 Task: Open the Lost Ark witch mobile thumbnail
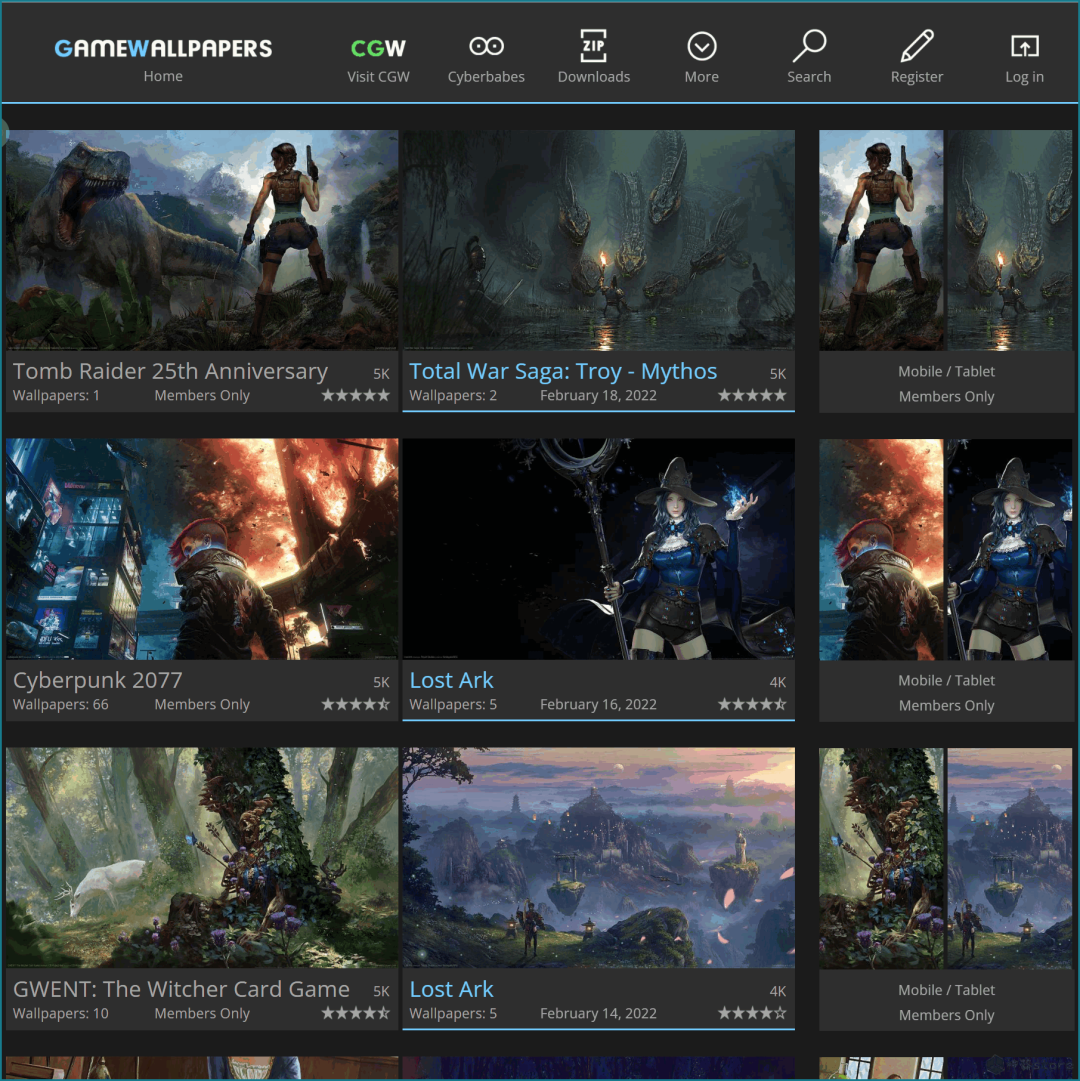point(1010,549)
